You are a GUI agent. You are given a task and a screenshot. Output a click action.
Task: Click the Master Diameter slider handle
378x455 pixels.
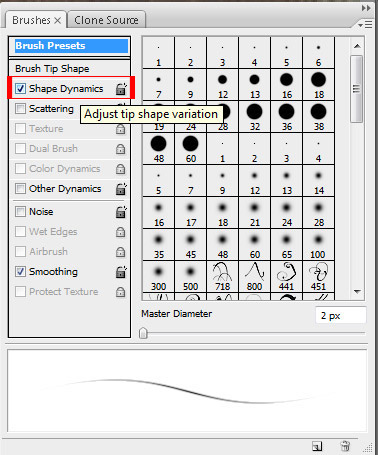click(x=143, y=333)
